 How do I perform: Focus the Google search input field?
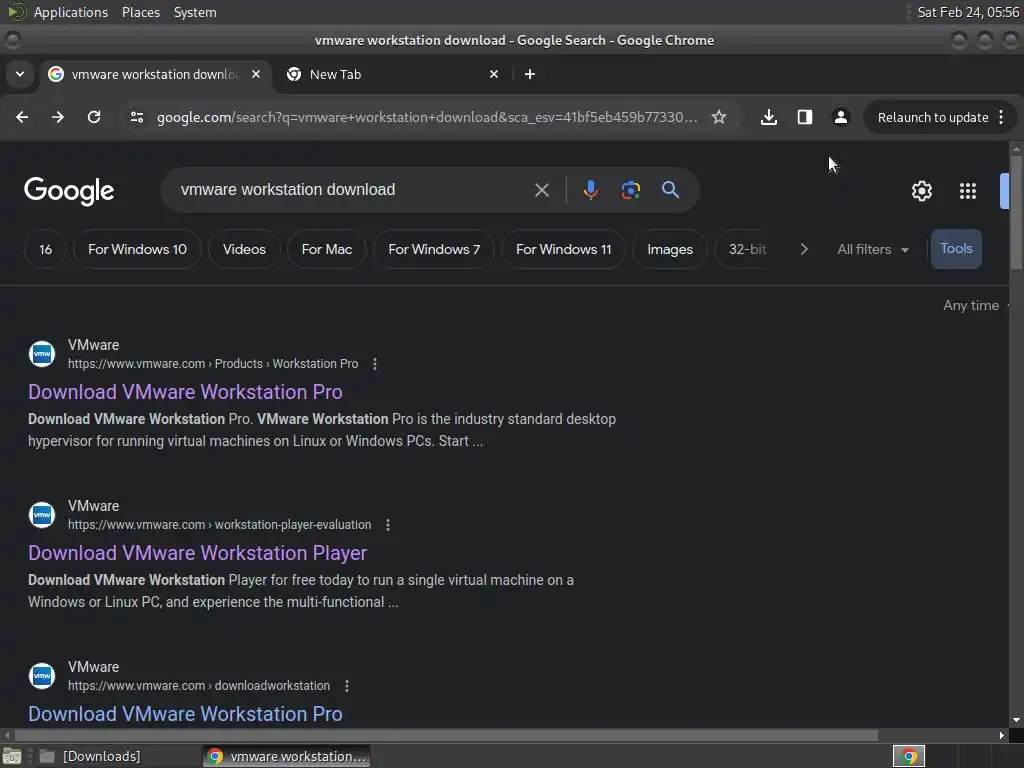(x=353, y=189)
